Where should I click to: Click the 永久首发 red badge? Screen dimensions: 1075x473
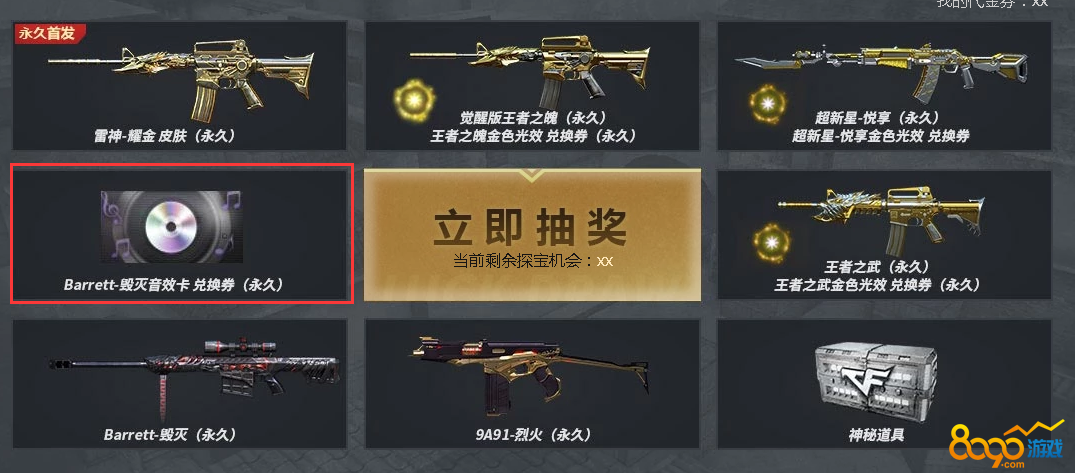[50, 34]
